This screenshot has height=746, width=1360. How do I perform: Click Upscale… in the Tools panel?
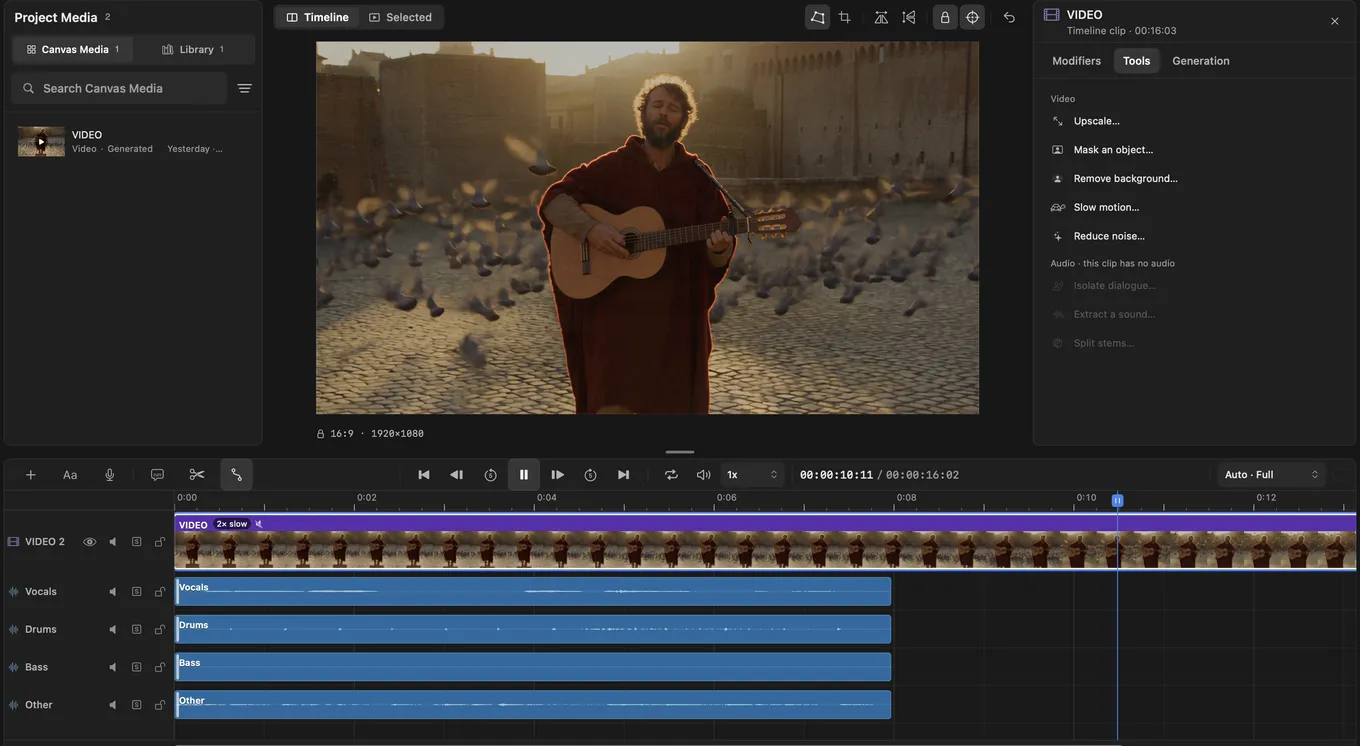[x=1097, y=121]
